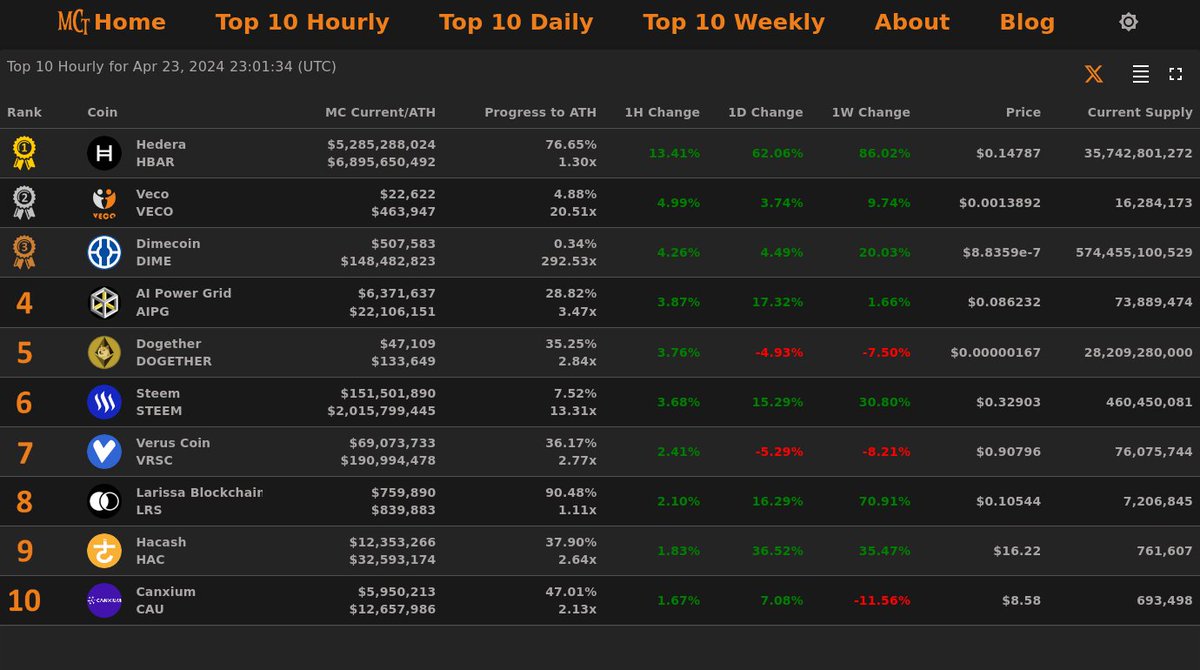Click the Canxium coin logo
This screenshot has width=1200, height=670.
(x=104, y=601)
